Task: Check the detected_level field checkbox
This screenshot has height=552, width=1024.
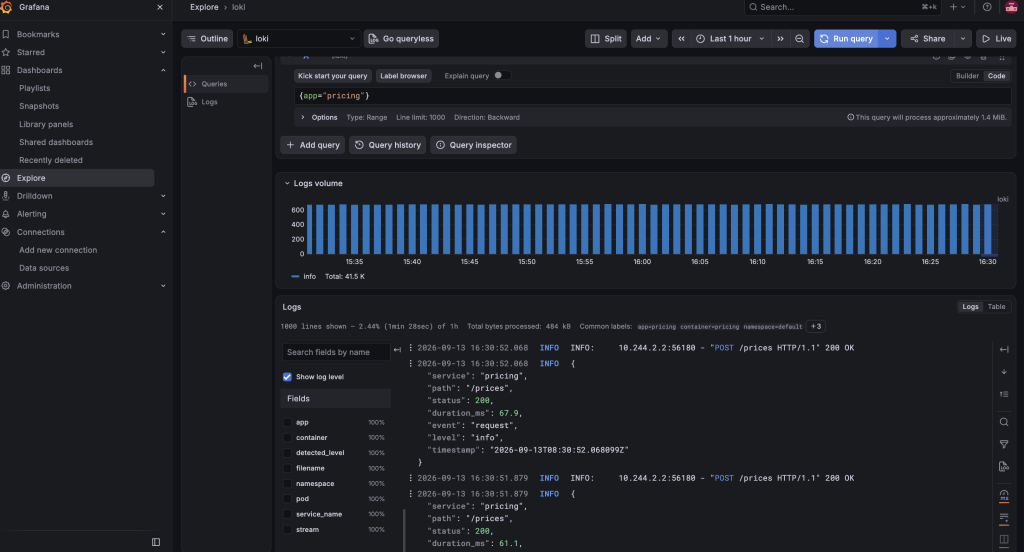Action: point(287,453)
